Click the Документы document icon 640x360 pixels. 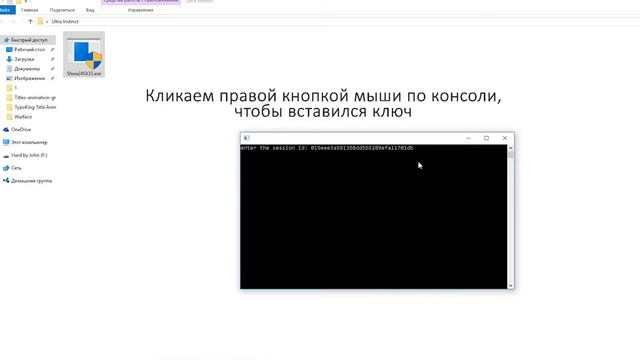9,69
